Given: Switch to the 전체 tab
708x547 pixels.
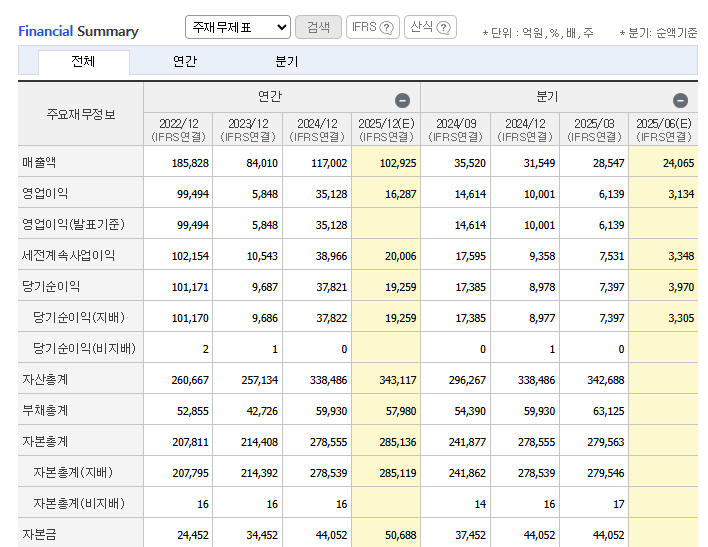Looking at the screenshot, I should (x=84, y=61).
